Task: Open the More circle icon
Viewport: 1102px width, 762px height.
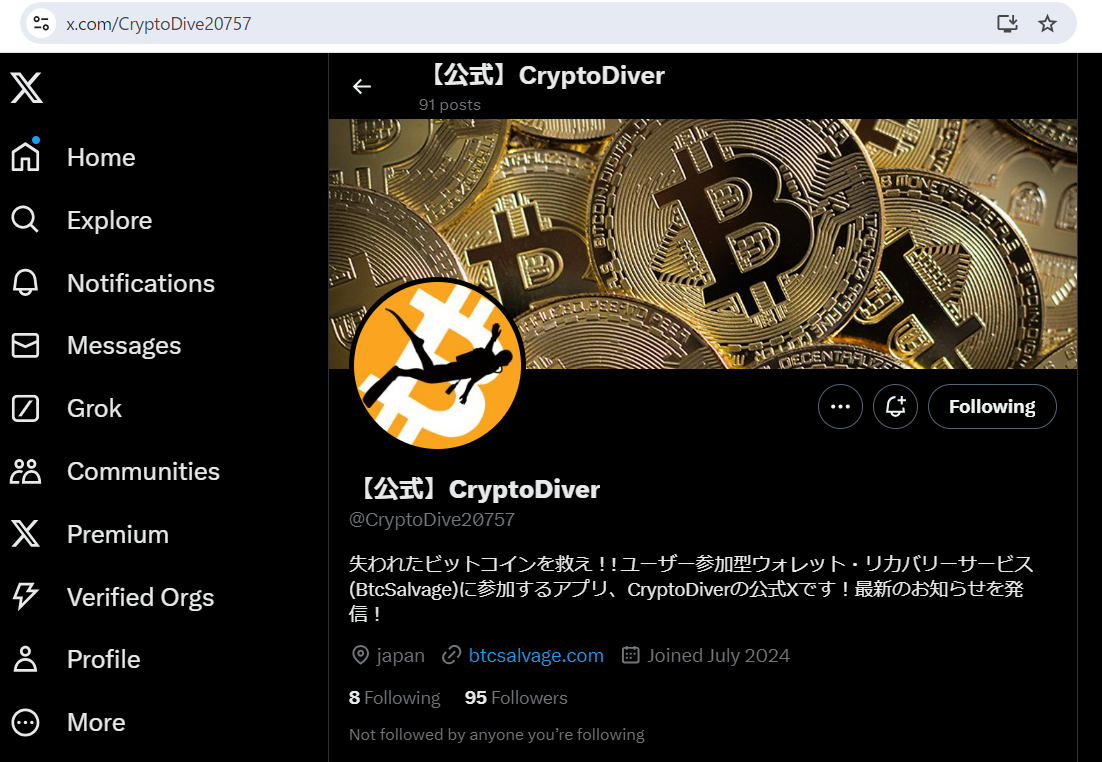Action: pos(25,722)
